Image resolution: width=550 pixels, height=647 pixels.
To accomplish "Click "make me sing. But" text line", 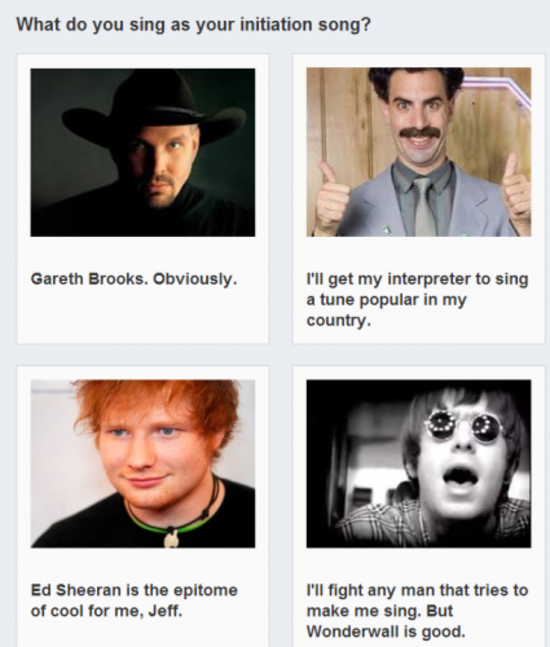I will pos(380,611).
